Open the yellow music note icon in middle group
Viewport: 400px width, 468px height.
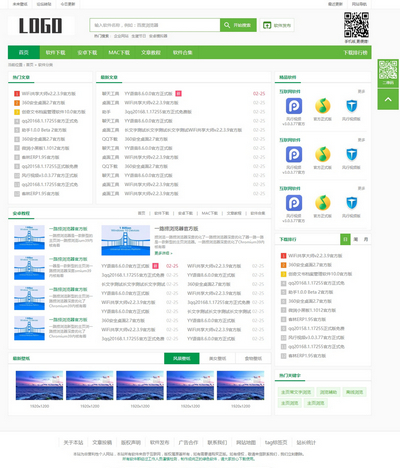(x=323, y=154)
